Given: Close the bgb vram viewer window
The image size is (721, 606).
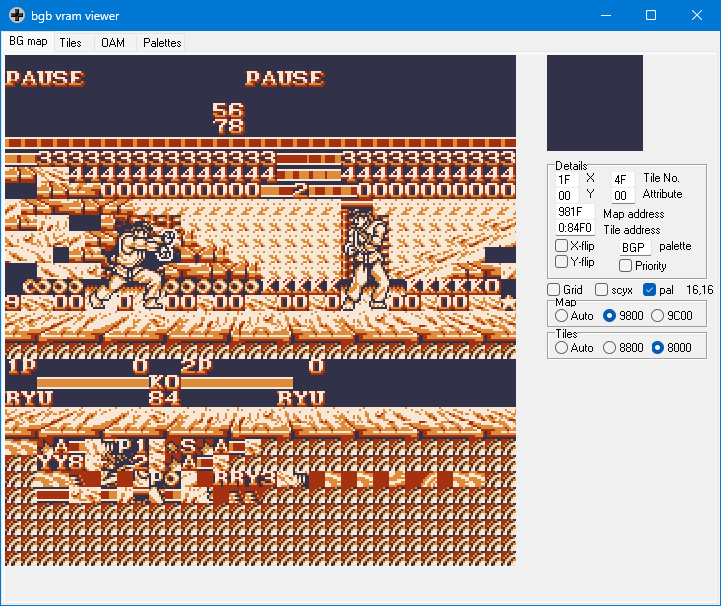Looking at the screenshot, I should (697, 15).
